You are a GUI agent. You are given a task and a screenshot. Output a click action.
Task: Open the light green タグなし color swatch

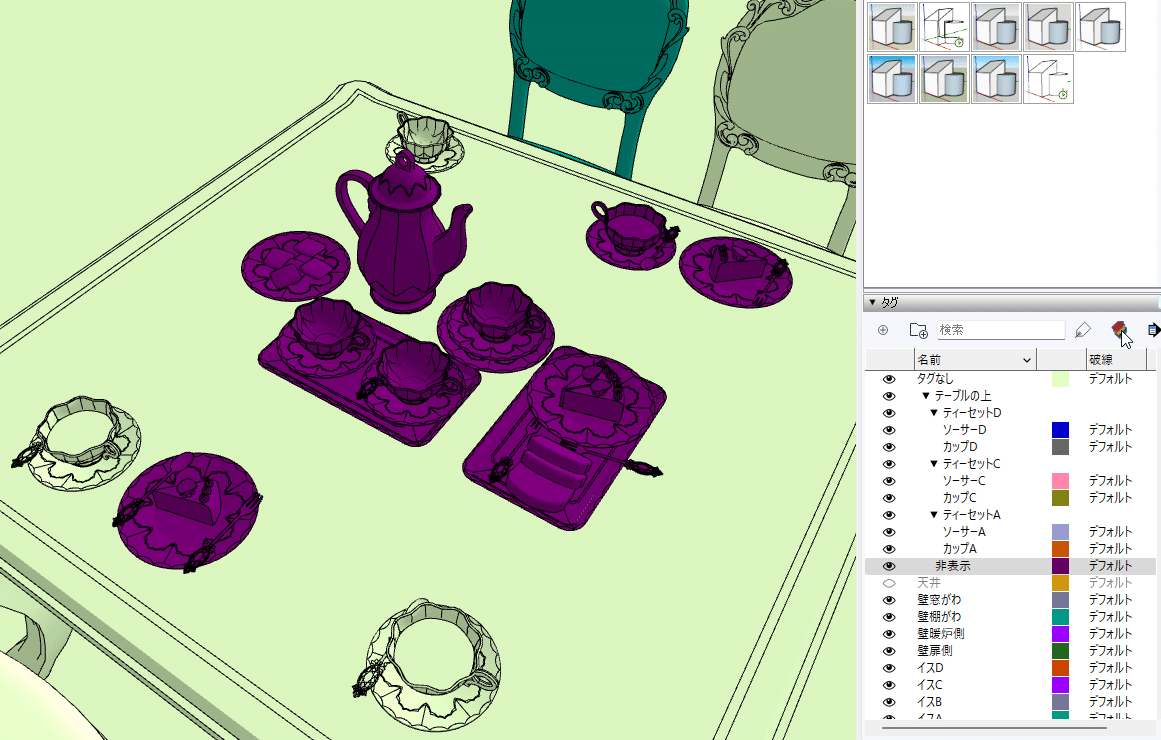click(x=1060, y=379)
